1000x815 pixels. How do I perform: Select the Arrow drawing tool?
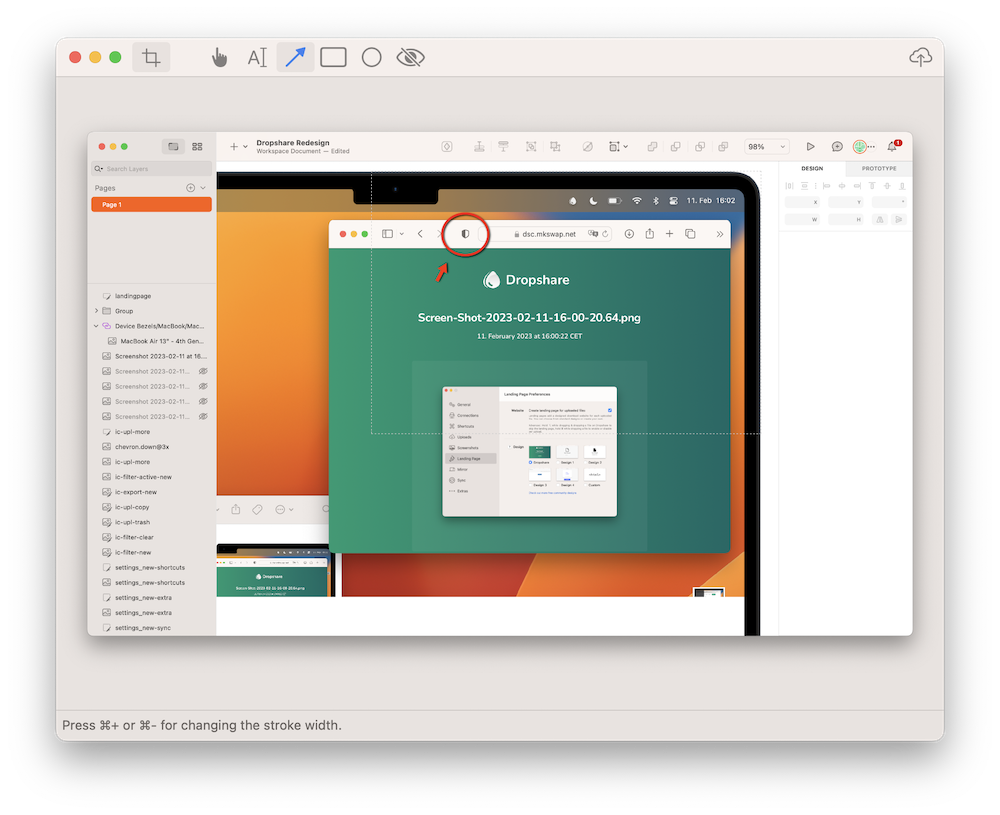coord(295,58)
